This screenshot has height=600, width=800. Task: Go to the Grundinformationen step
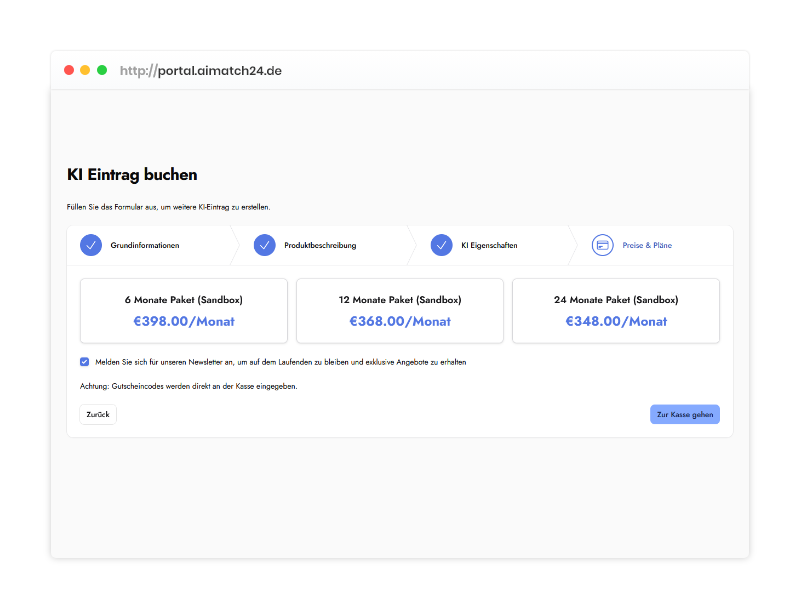(145, 245)
